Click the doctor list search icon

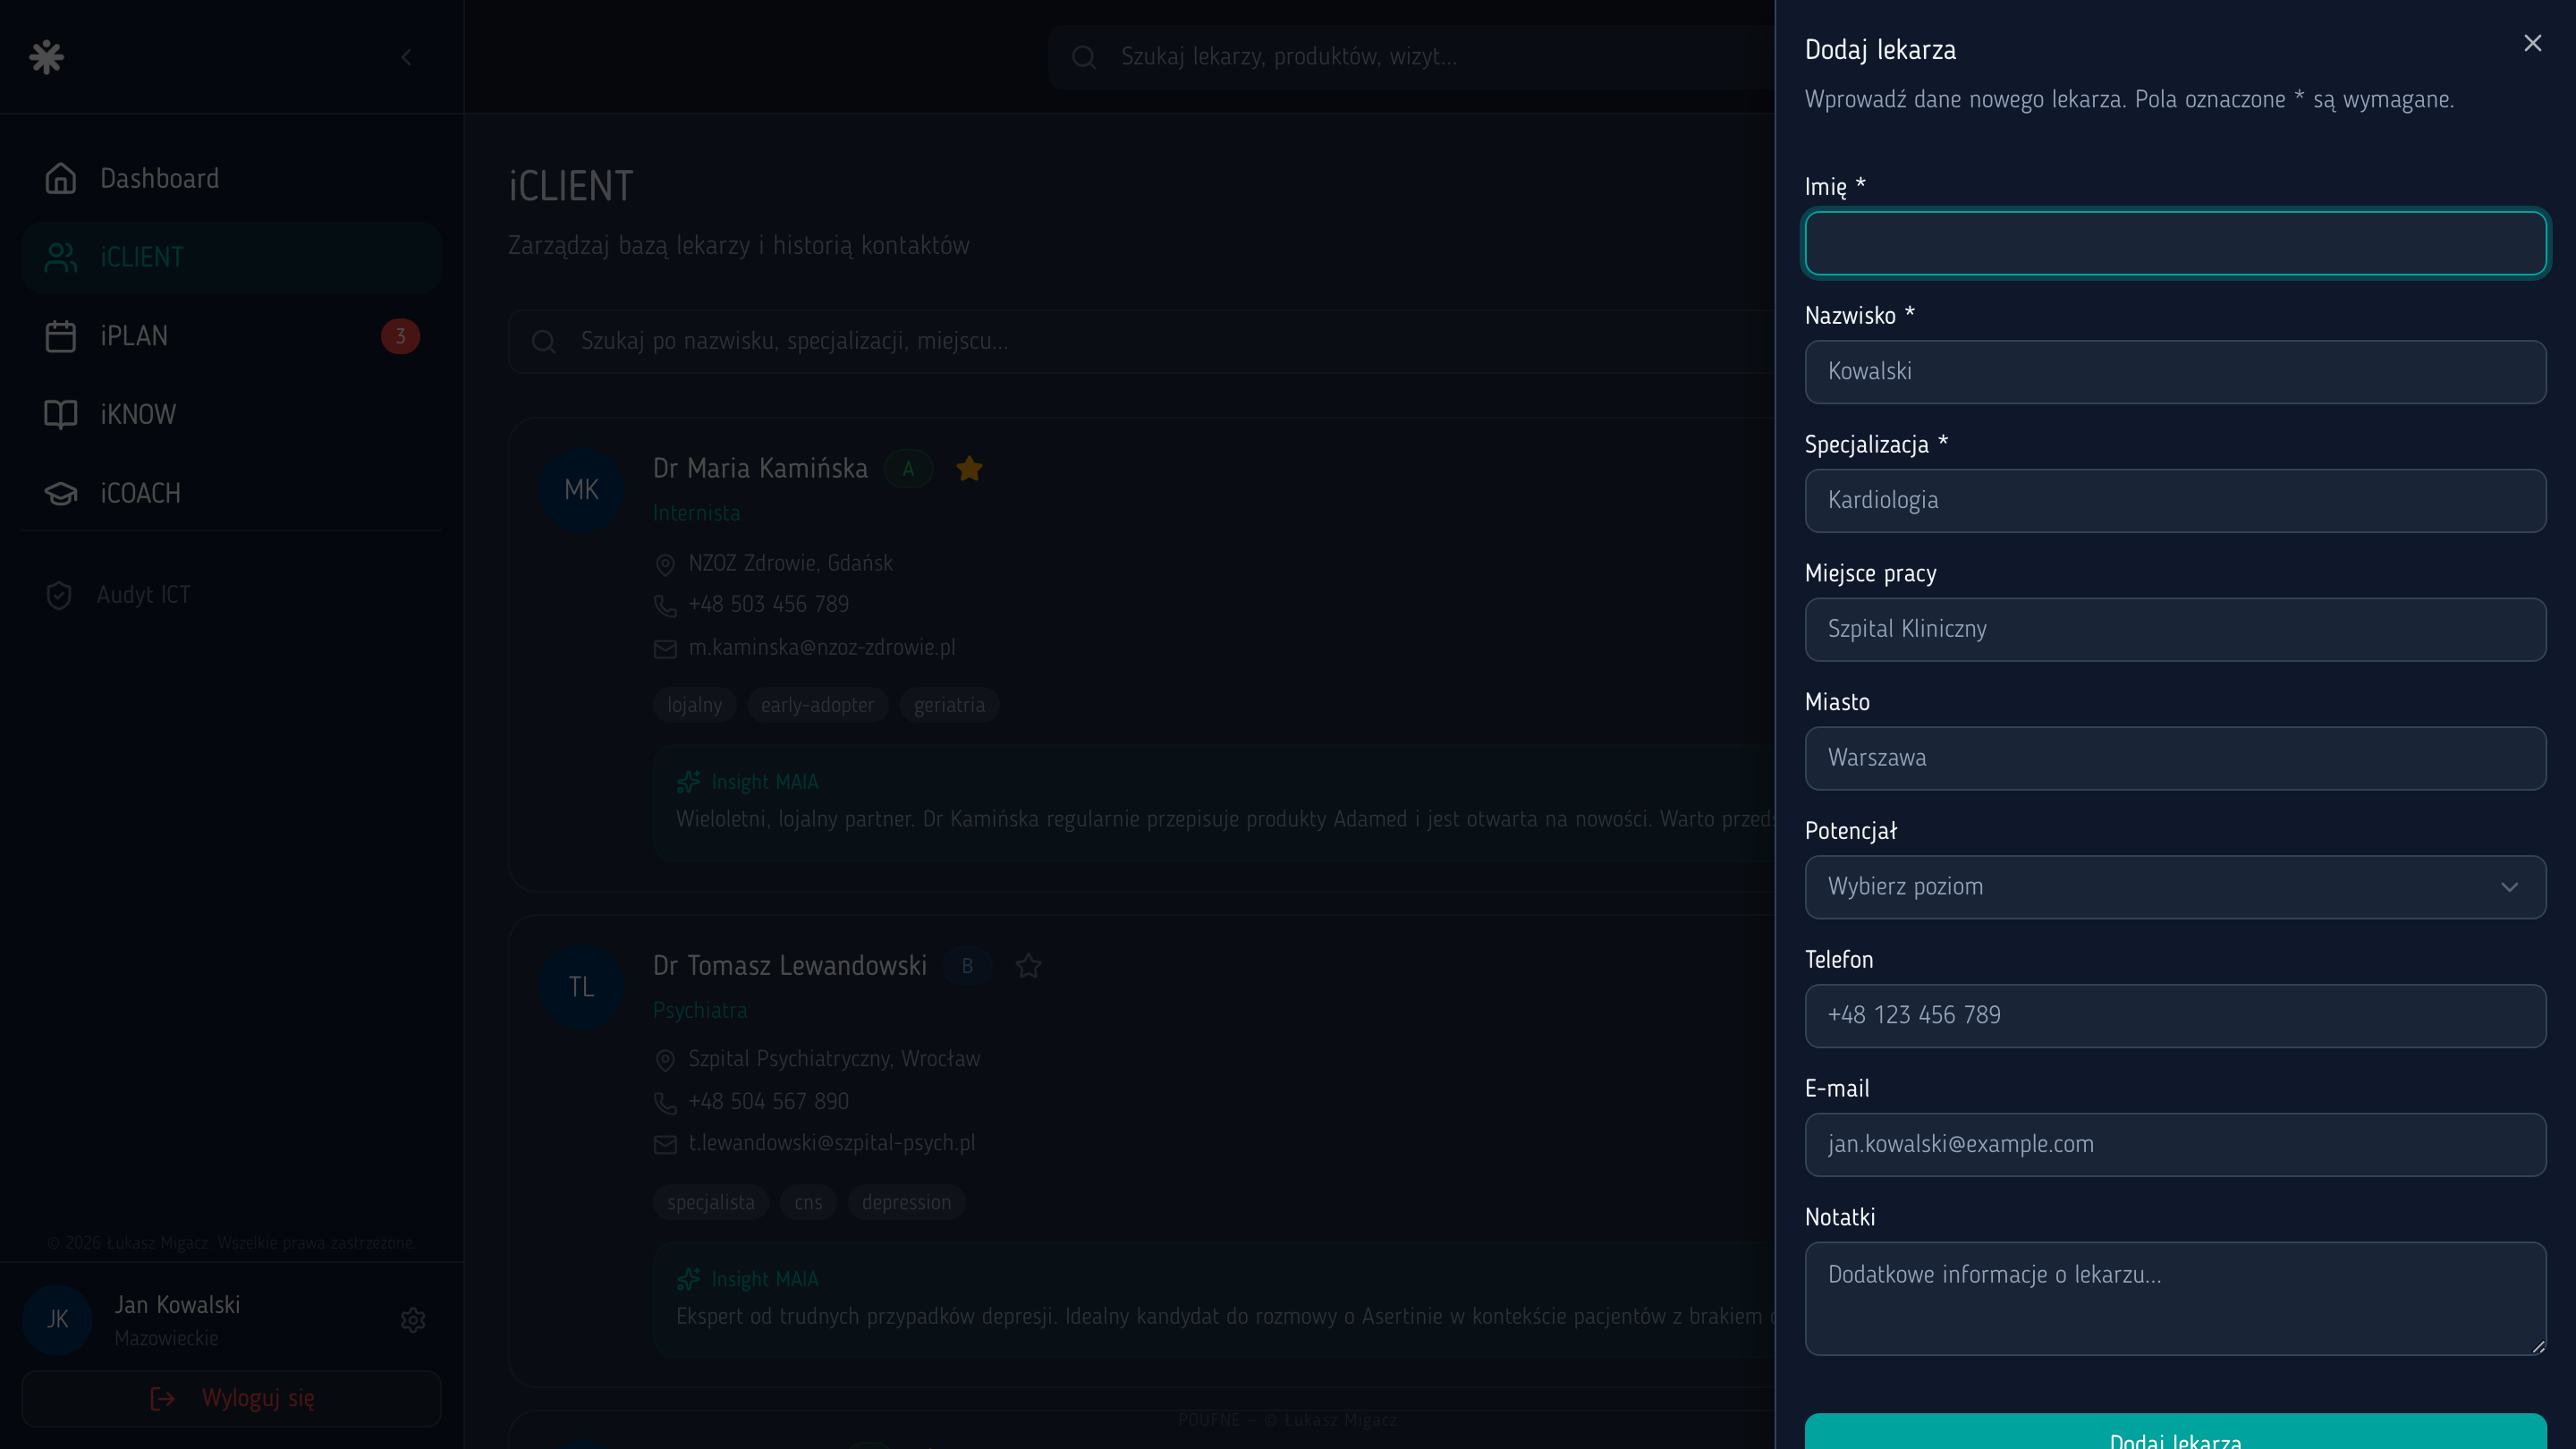pos(544,342)
